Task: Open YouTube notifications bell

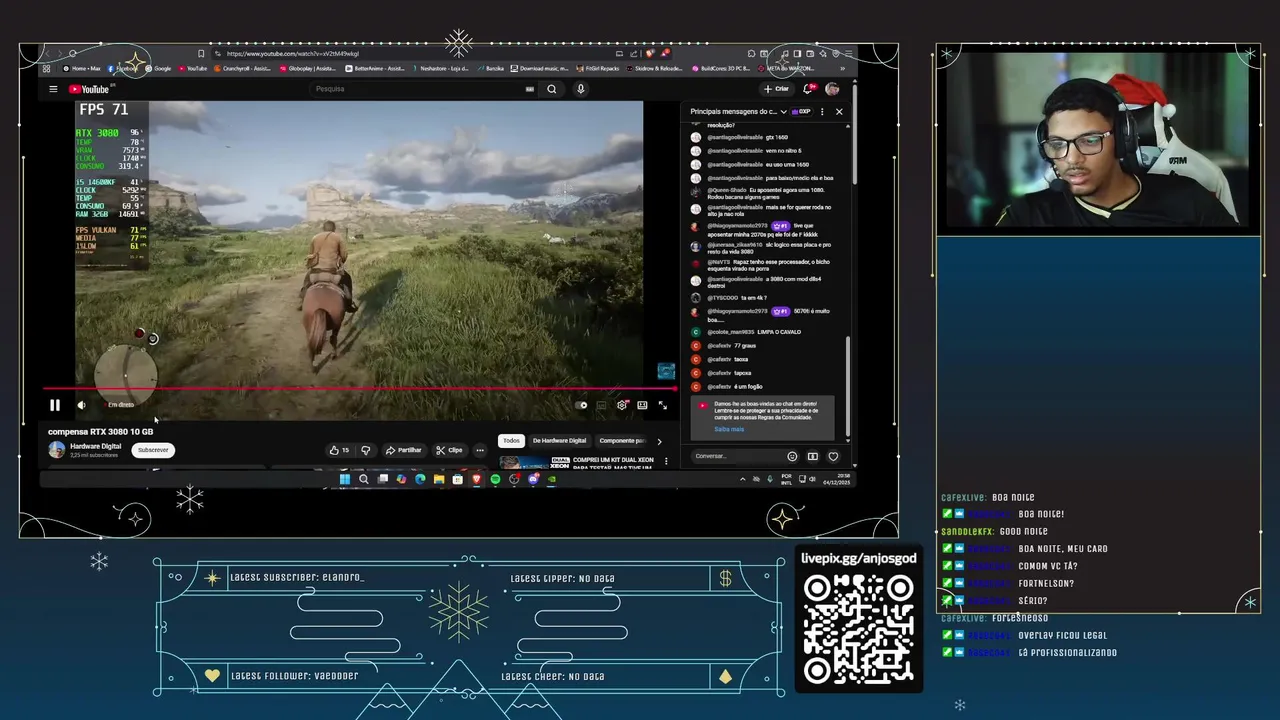Action: click(808, 89)
